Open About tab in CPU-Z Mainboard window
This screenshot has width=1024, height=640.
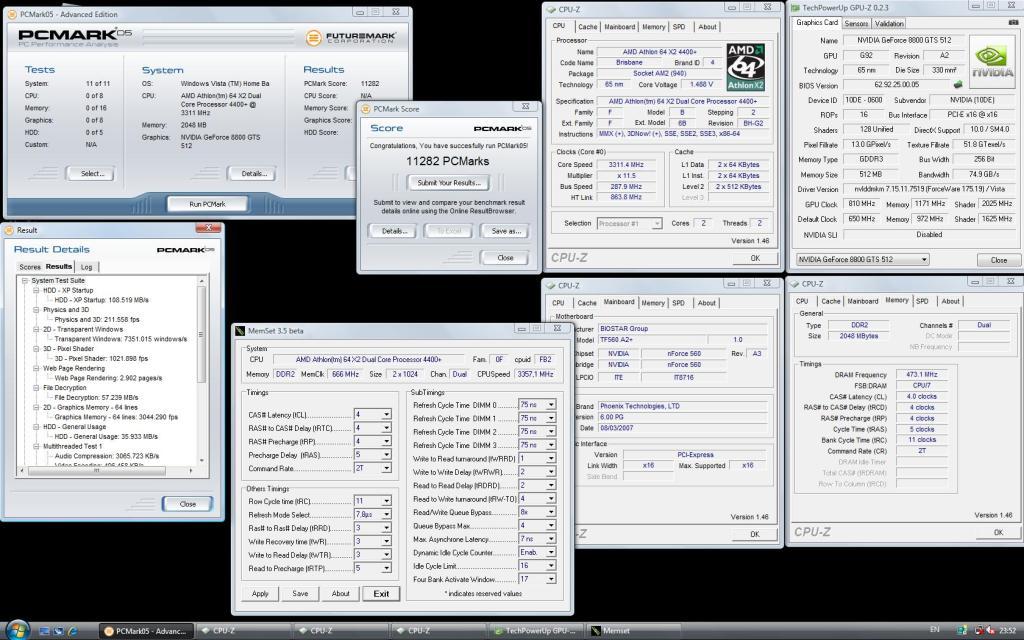[707, 303]
